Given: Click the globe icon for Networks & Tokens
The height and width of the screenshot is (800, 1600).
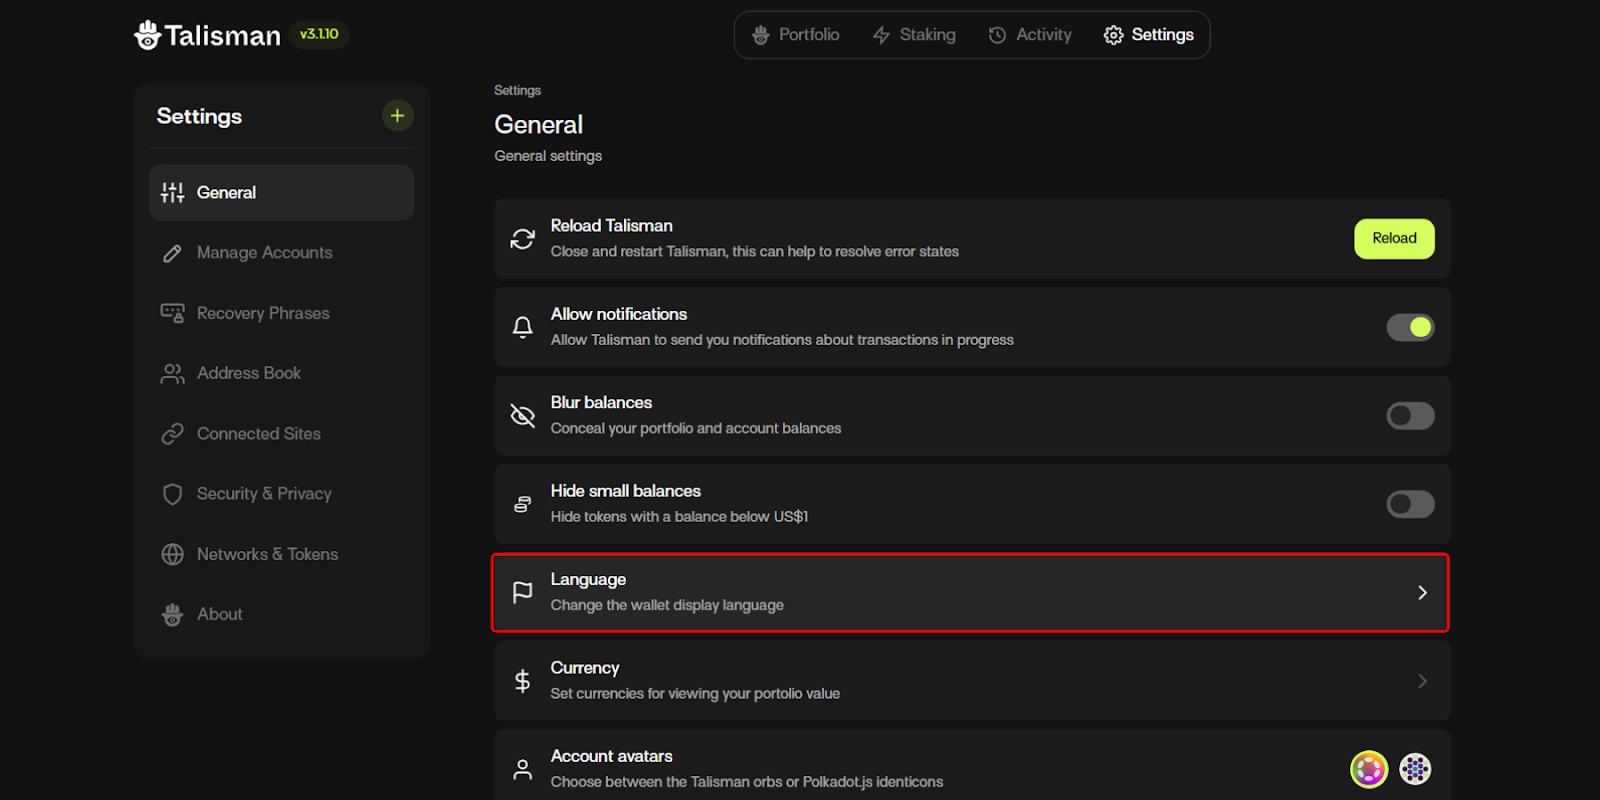Looking at the screenshot, I should point(172,554).
